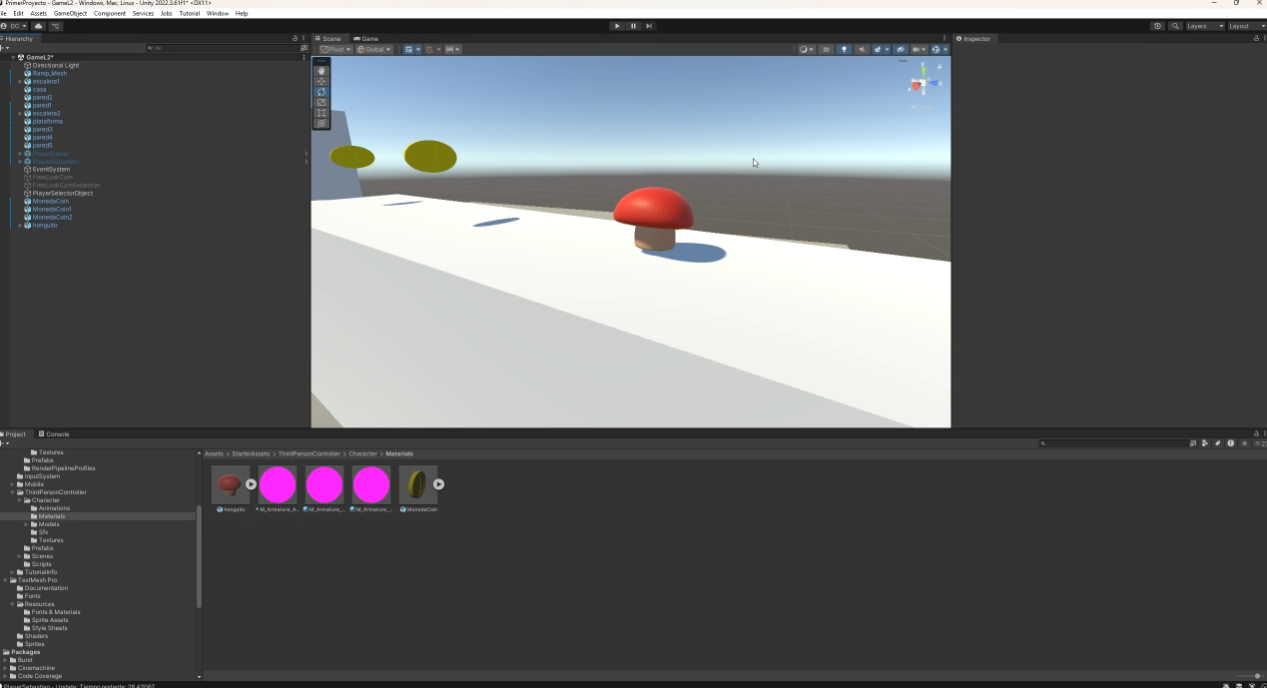Open the Undo History button
Image resolution: width=1267 pixels, height=688 pixels.
[x=1157, y=26]
